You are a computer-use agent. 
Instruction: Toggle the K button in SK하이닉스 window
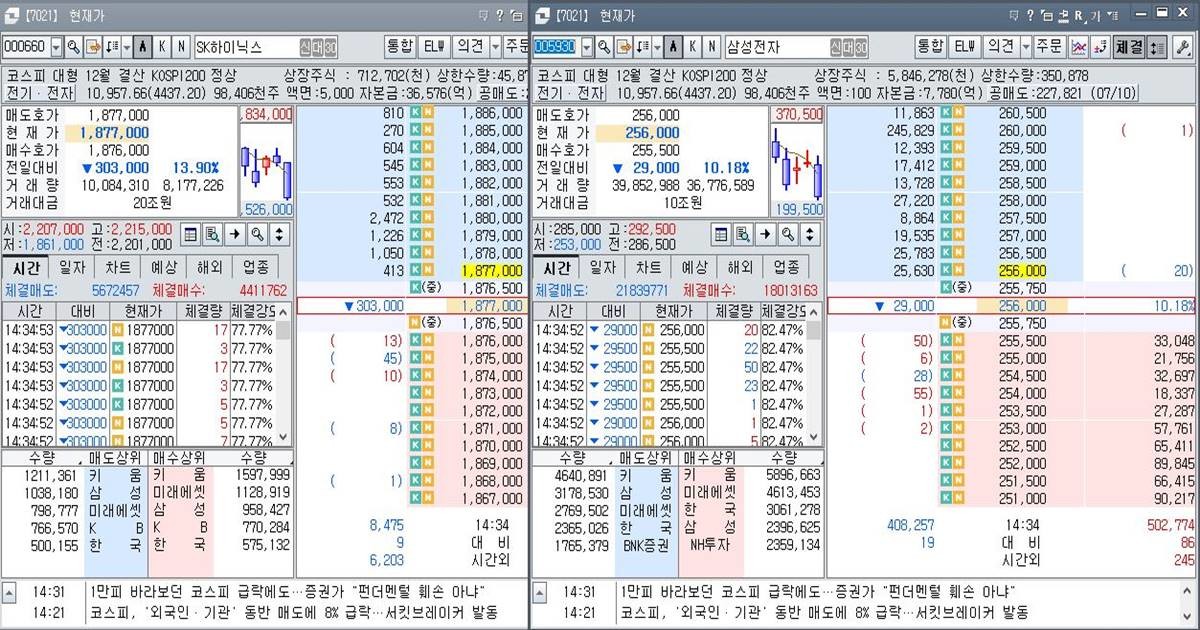pos(162,47)
